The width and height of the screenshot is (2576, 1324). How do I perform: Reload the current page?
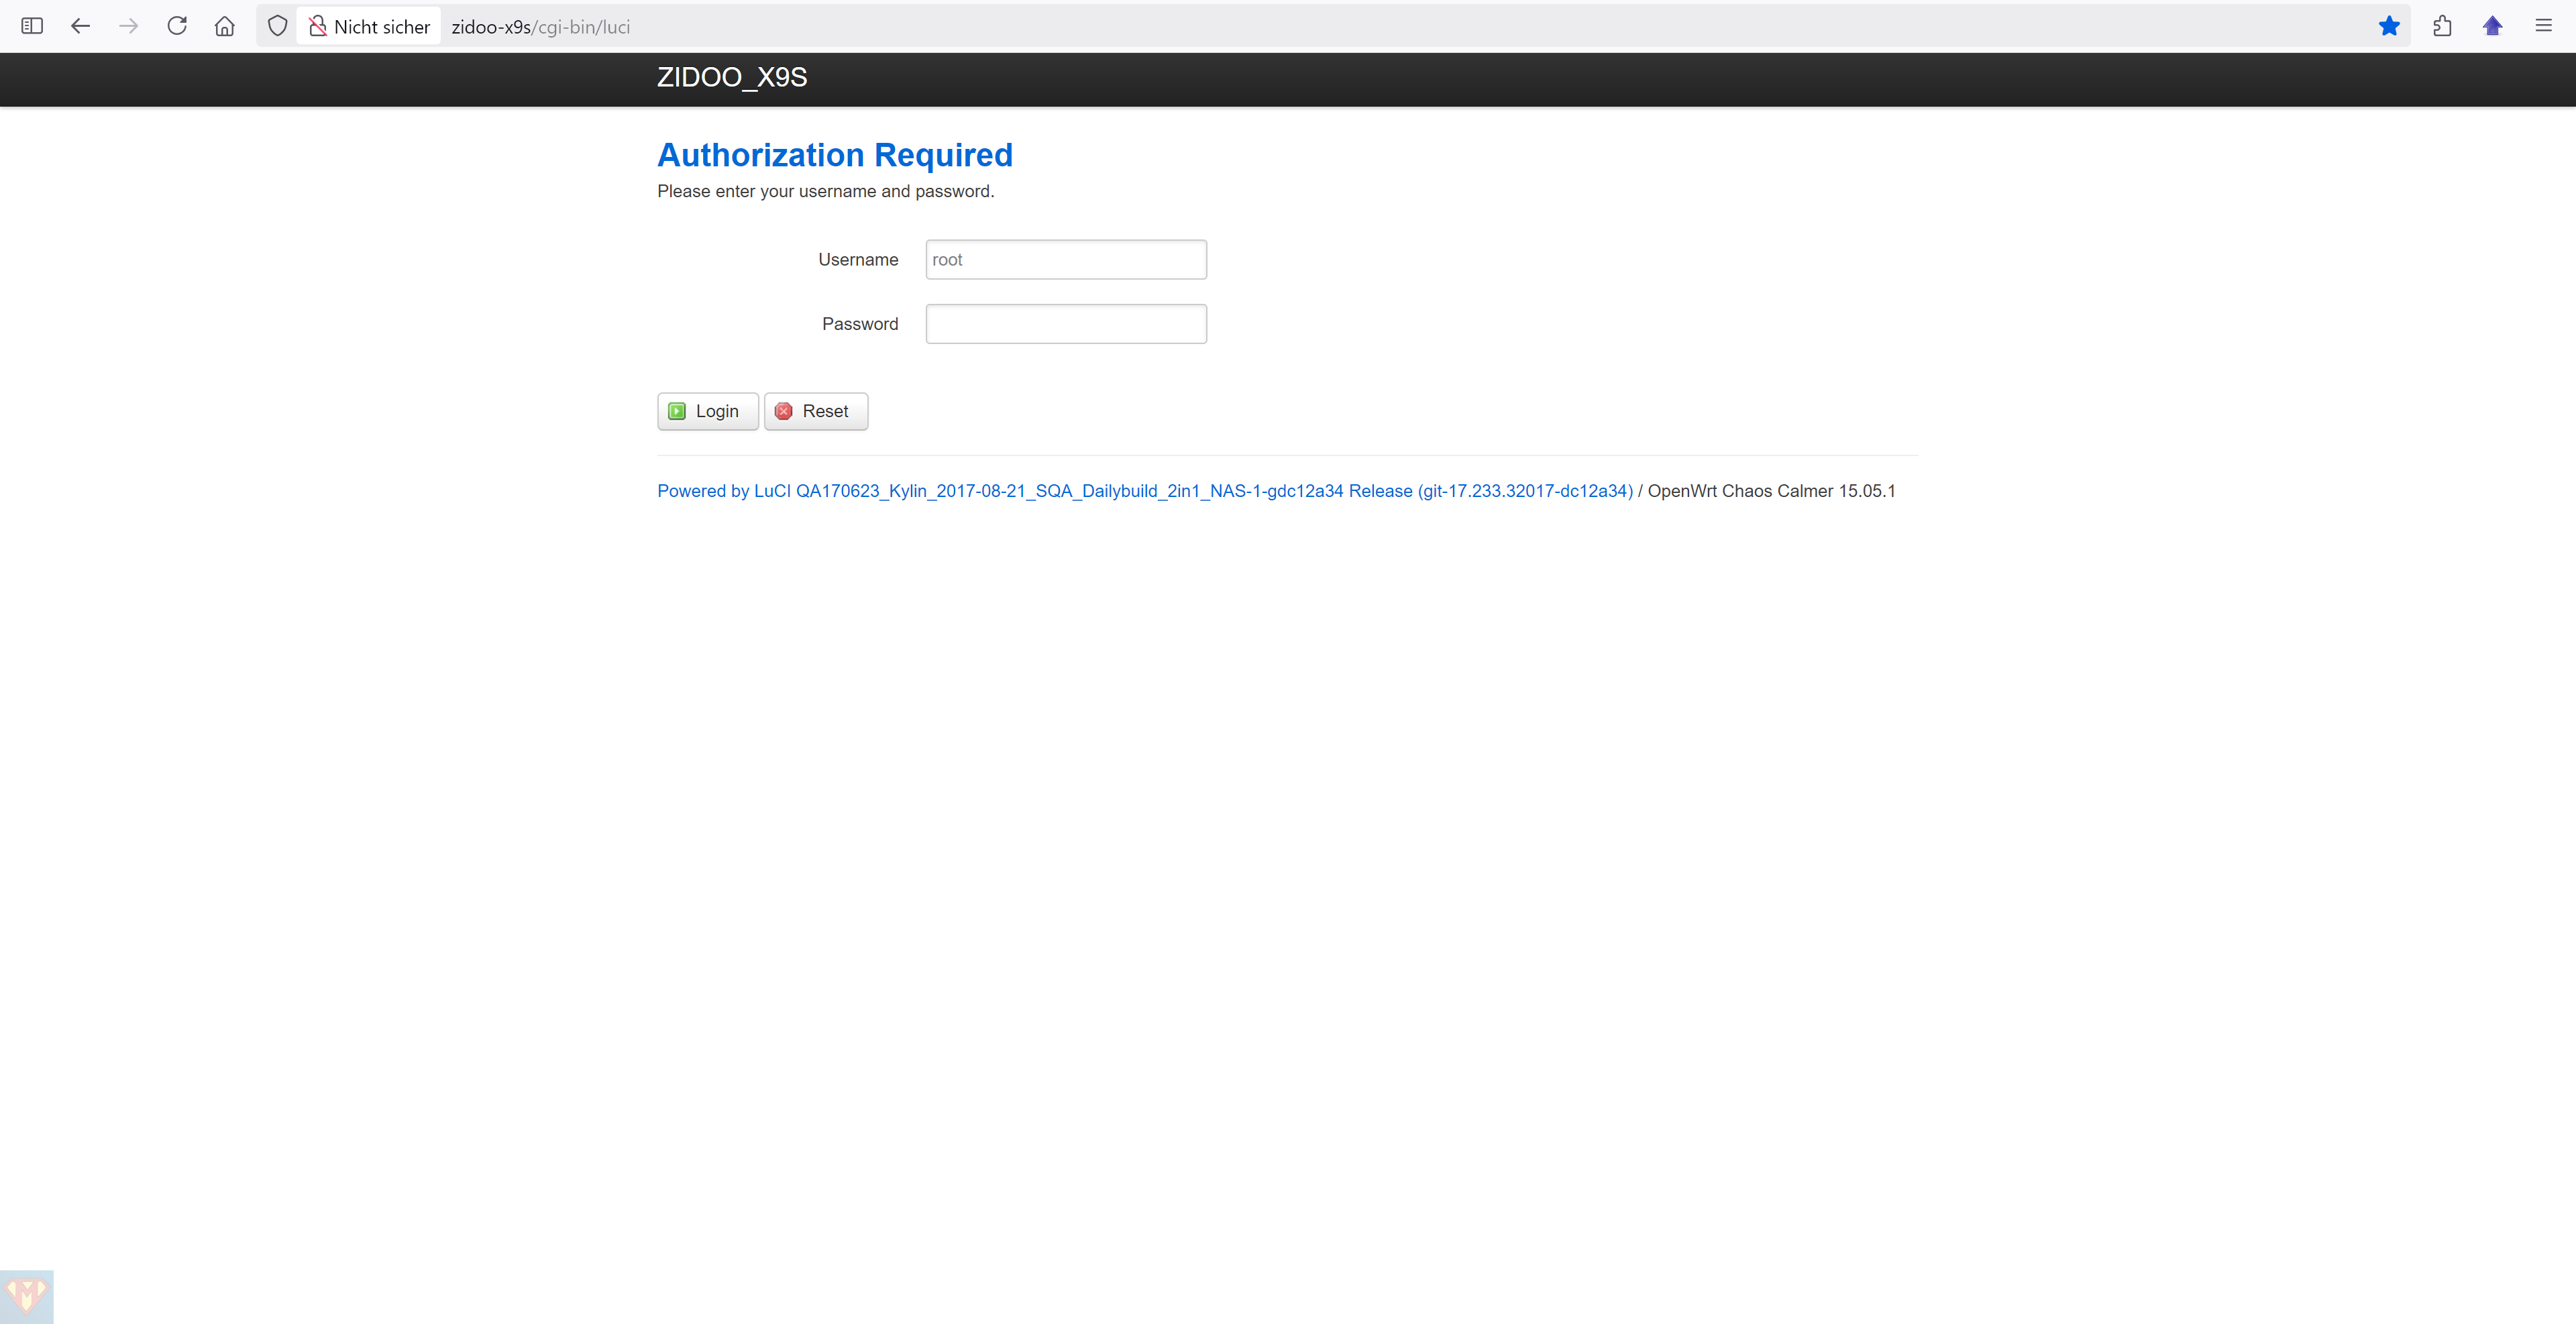point(177,26)
